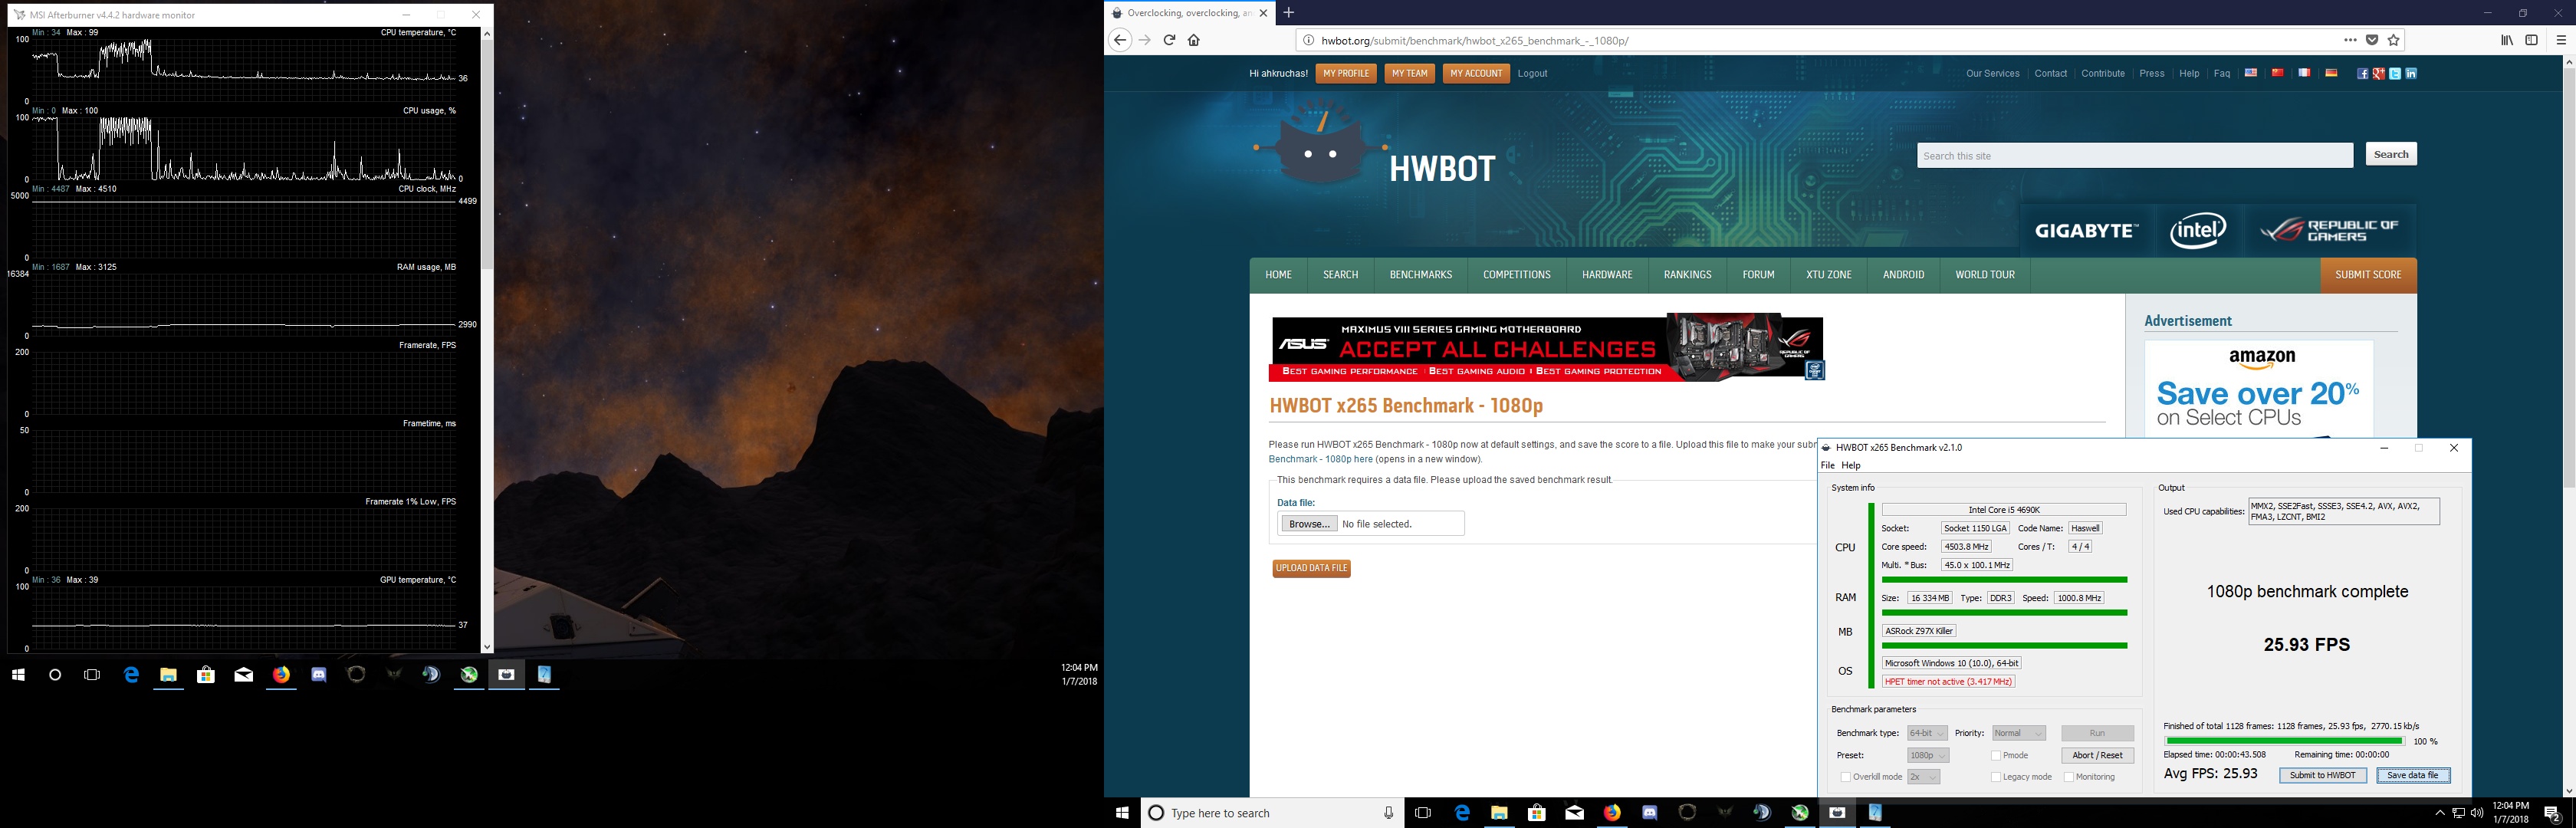Open the Firefox Library icon
Viewport: 2576px width, 828px height.
pos(2507,40)
